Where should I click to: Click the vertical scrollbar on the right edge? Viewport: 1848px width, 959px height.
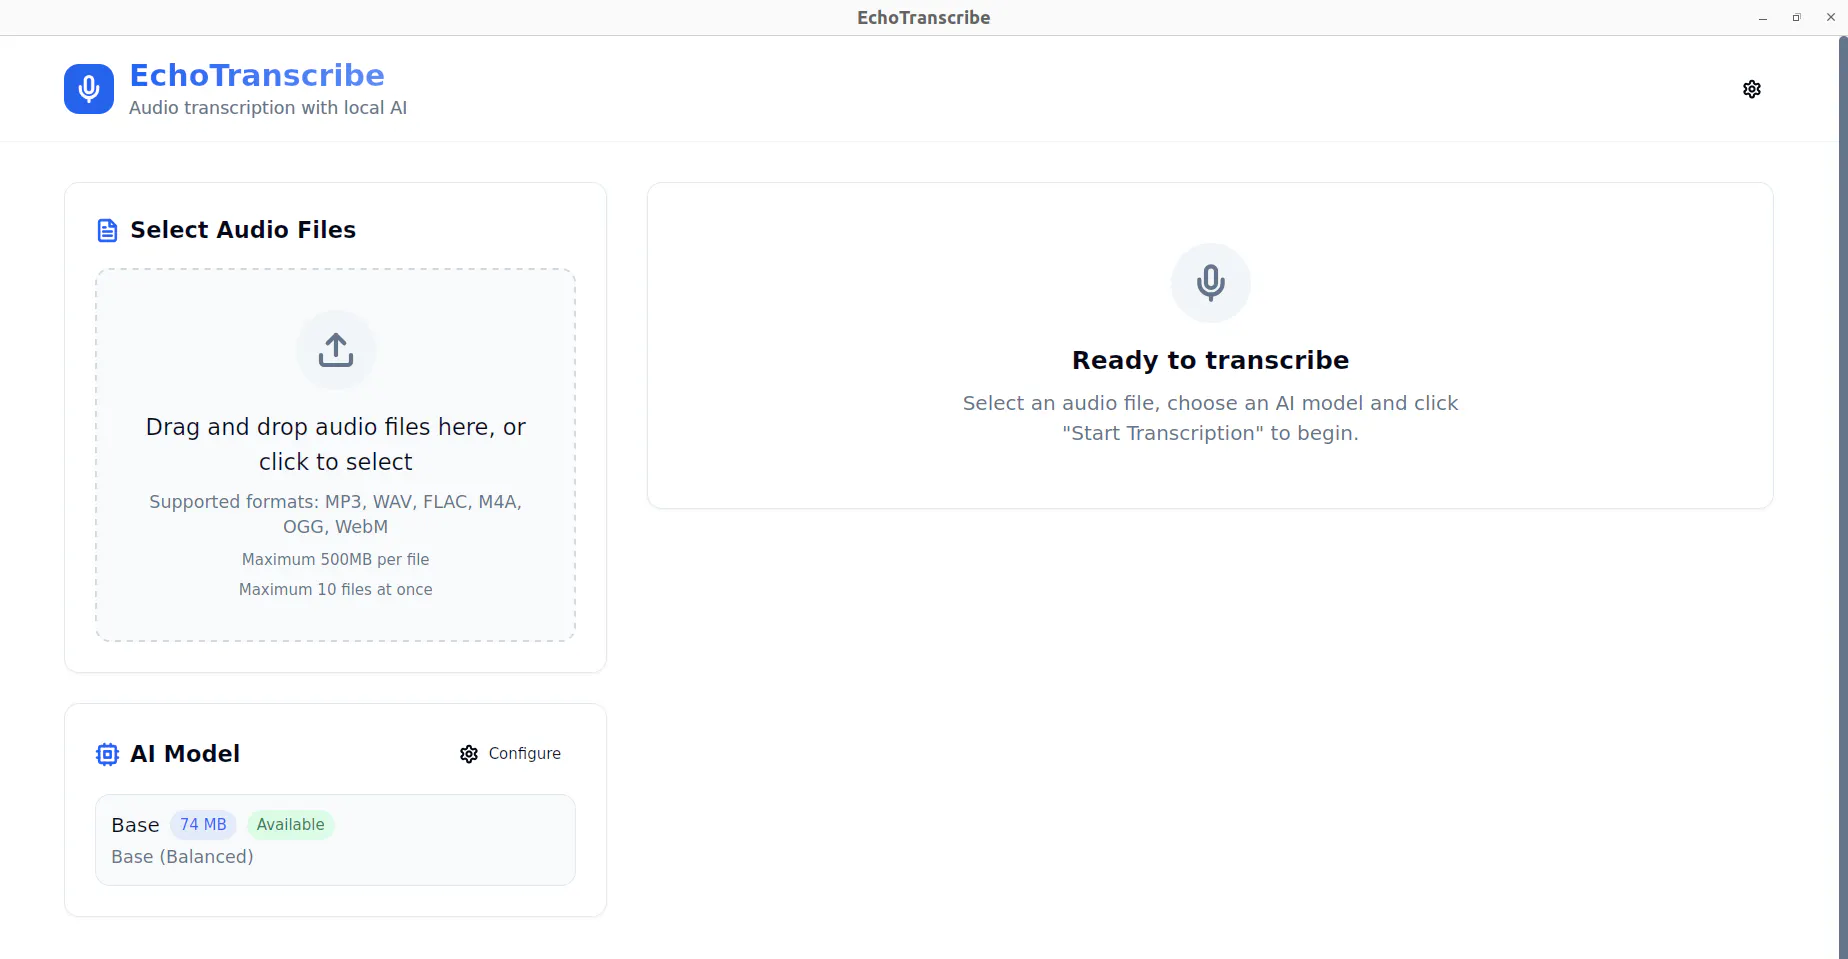pos(1843,497)
